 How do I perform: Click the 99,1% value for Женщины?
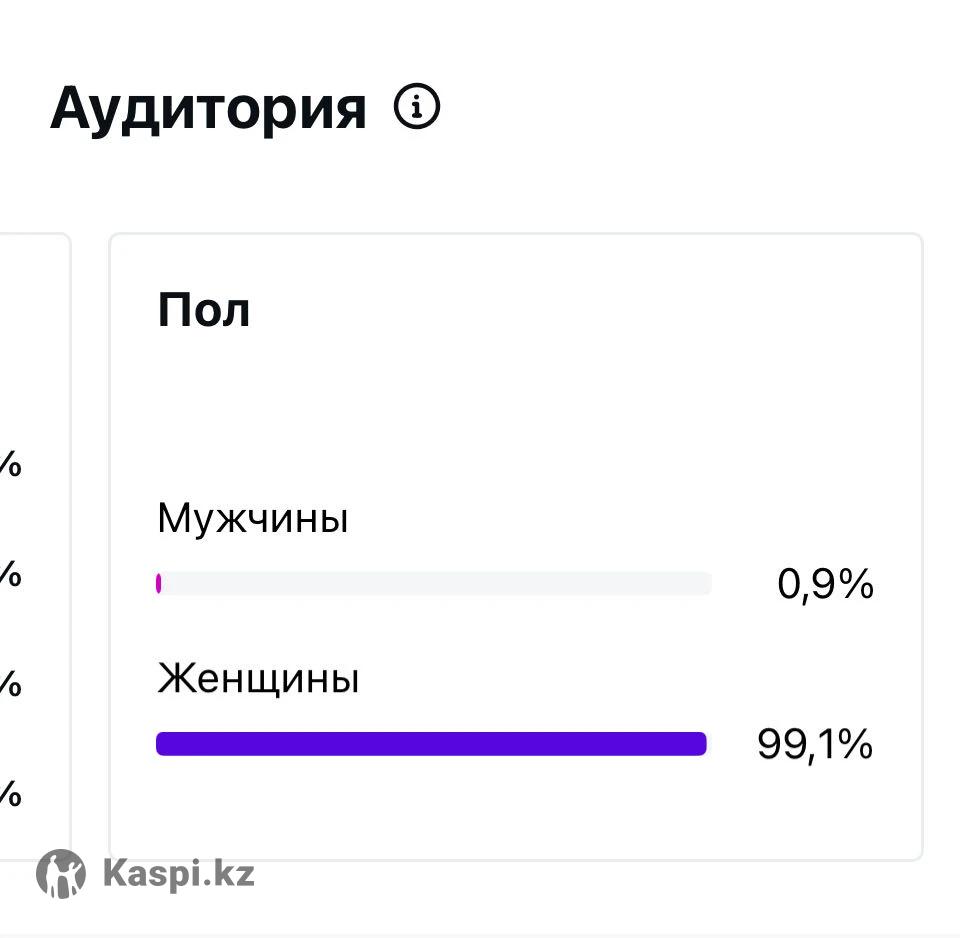coord(815,745)
